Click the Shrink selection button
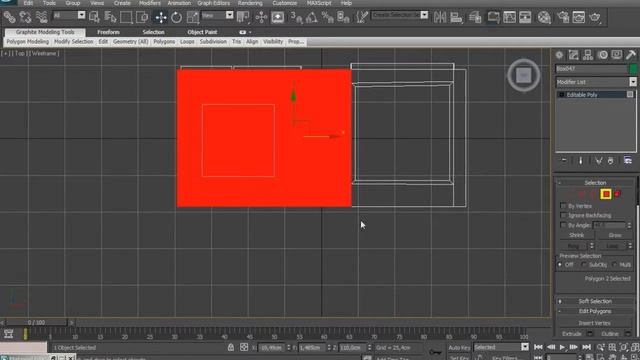The height and width of the screenshot is (360, 640). pyautogui.click(x=576, y=235)
